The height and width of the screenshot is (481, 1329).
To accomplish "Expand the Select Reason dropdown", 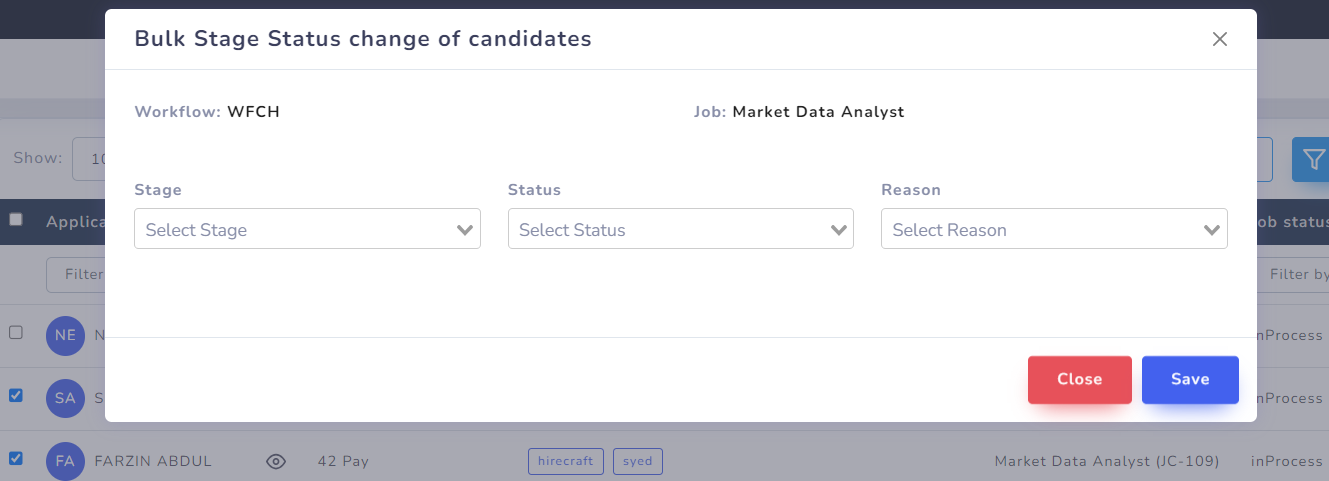I will (x=1054, y=229).
